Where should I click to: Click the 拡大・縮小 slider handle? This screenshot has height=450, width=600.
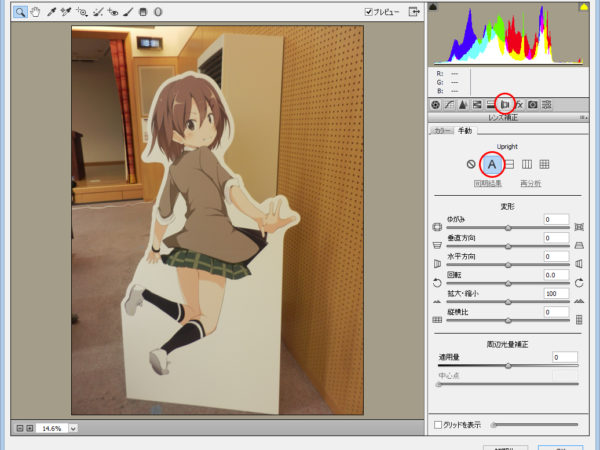(x=508, y=302)
